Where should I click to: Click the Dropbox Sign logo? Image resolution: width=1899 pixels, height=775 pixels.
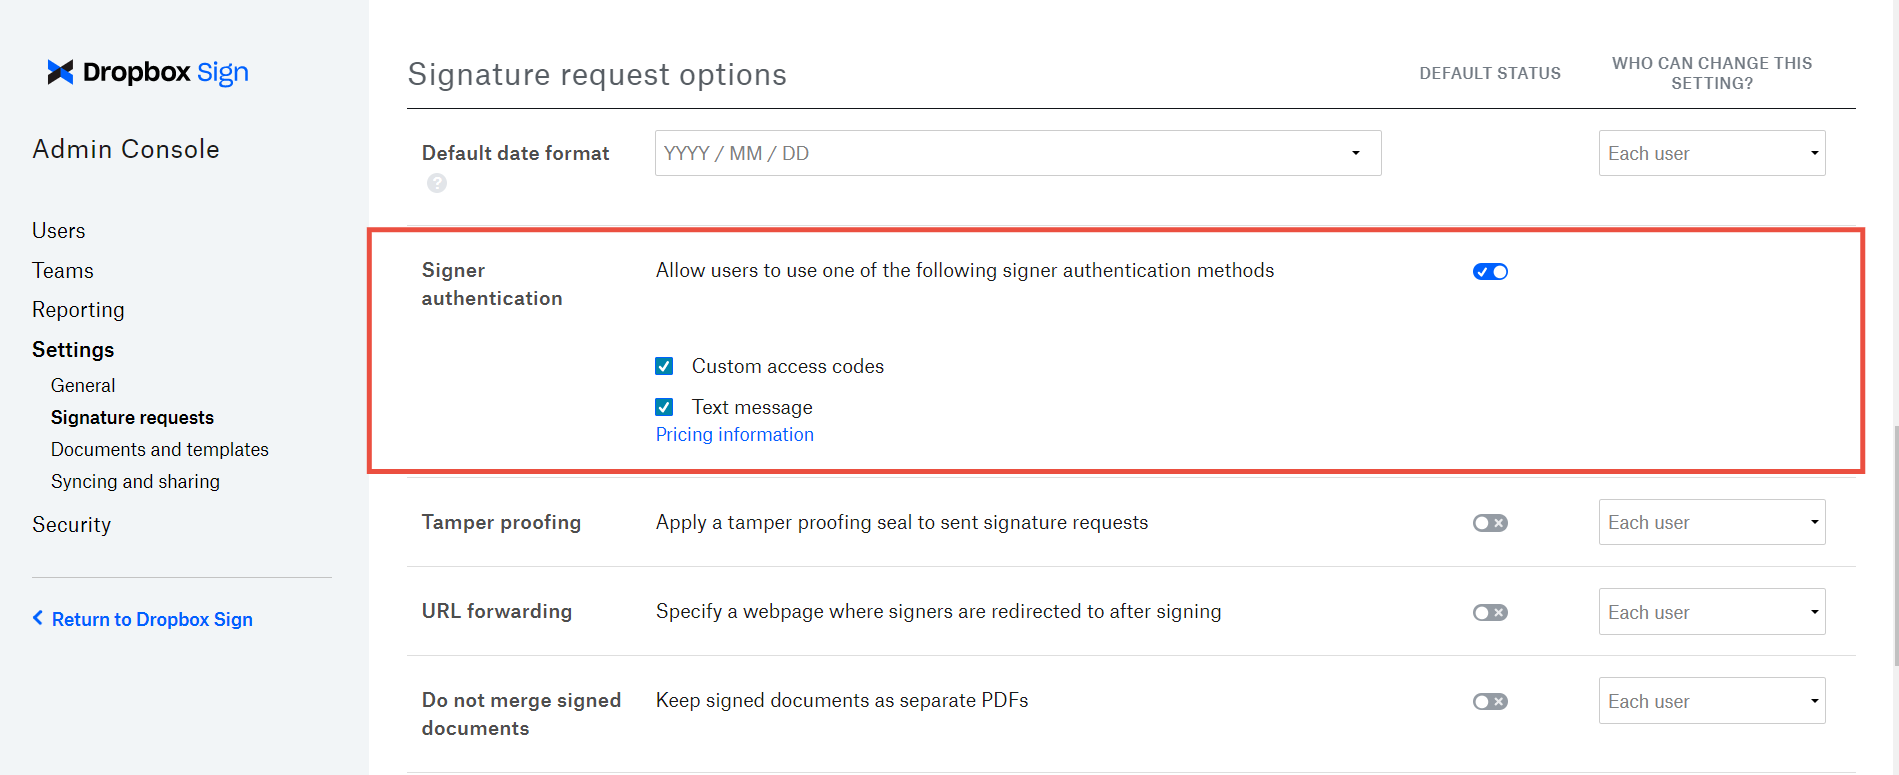click(x=147, y=71)
